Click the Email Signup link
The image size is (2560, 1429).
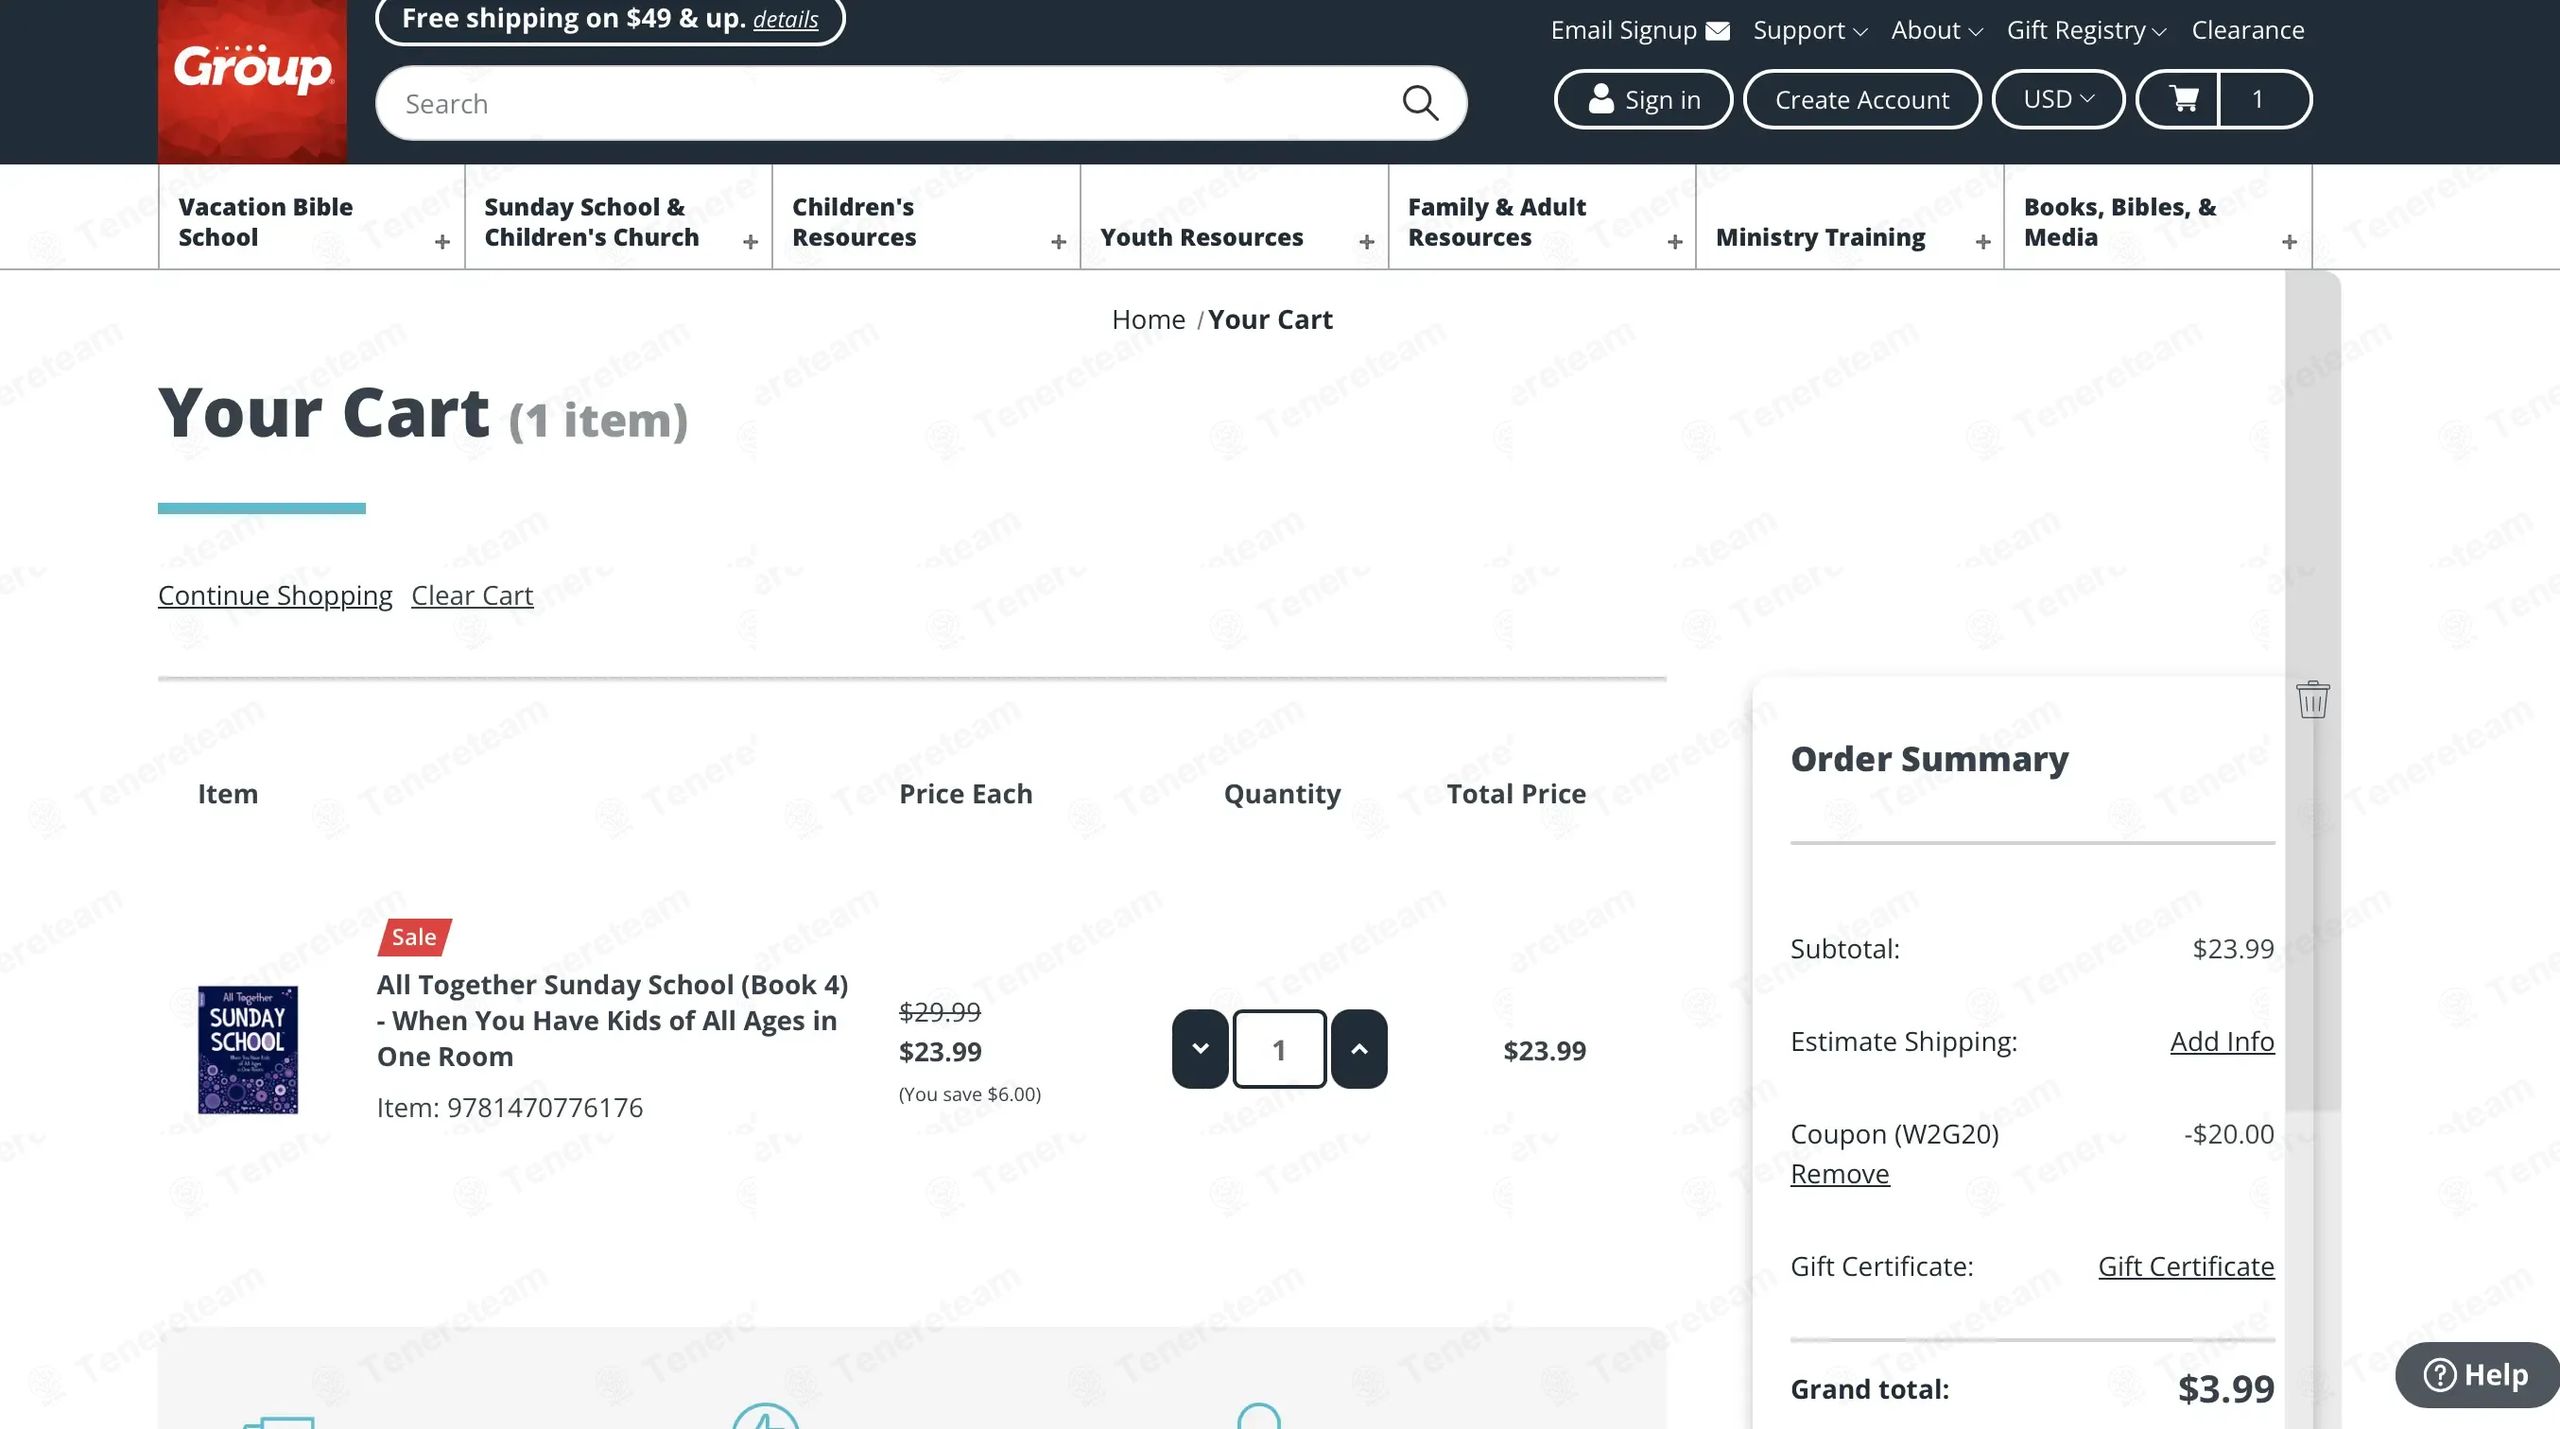coord(1623,30)
